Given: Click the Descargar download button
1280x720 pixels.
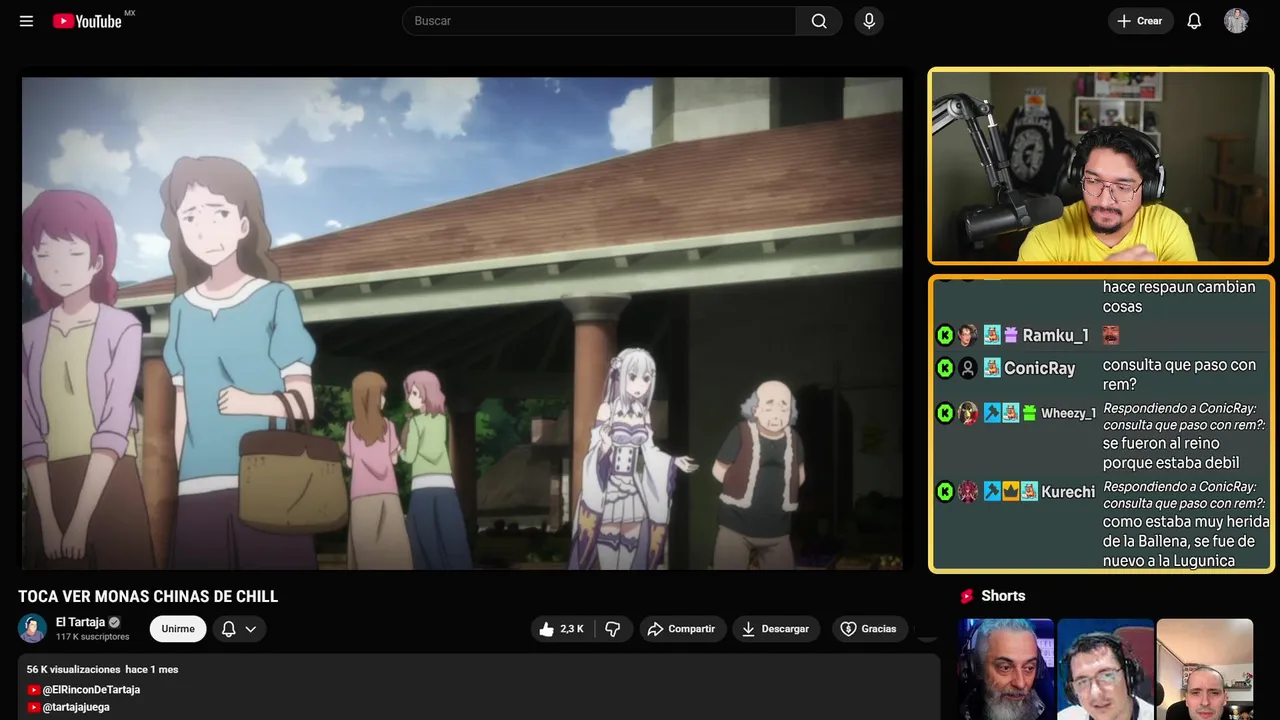Looking at the screenshot, I should 776,629.
